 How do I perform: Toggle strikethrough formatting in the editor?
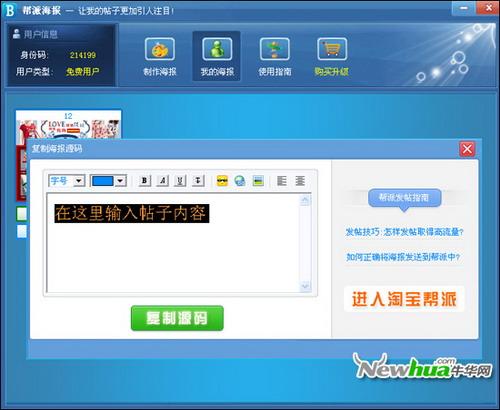point(198,181)
